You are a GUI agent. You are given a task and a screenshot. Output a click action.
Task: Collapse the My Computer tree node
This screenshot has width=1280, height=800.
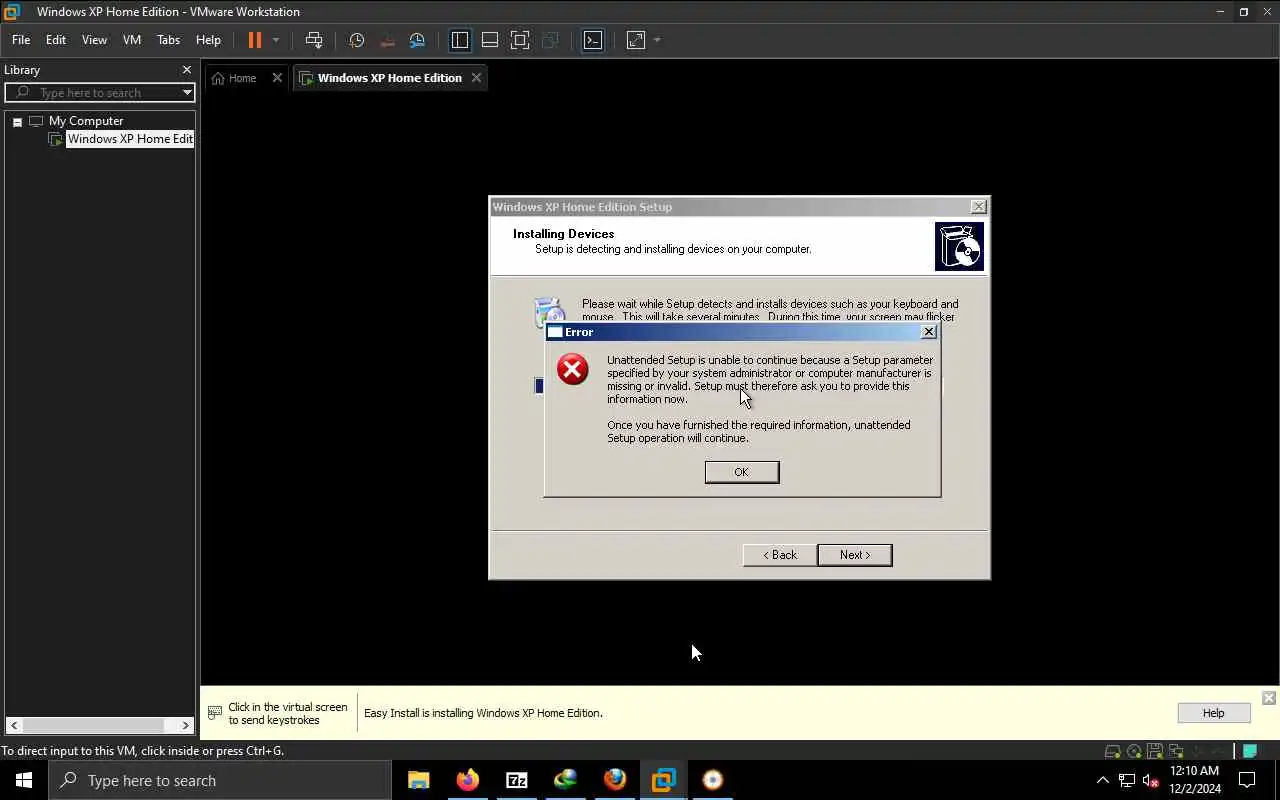tap(17, 121)
